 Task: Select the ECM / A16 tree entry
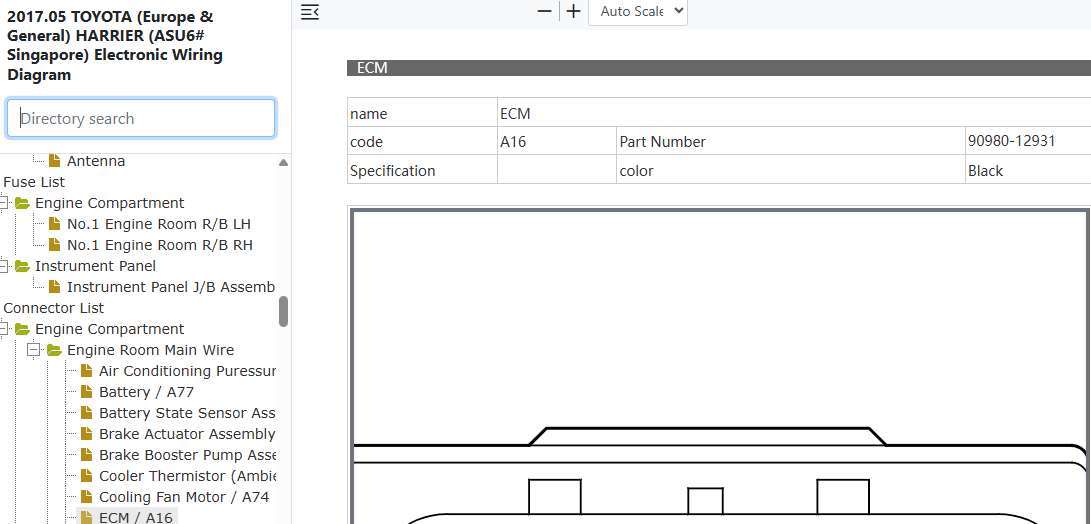136,517
